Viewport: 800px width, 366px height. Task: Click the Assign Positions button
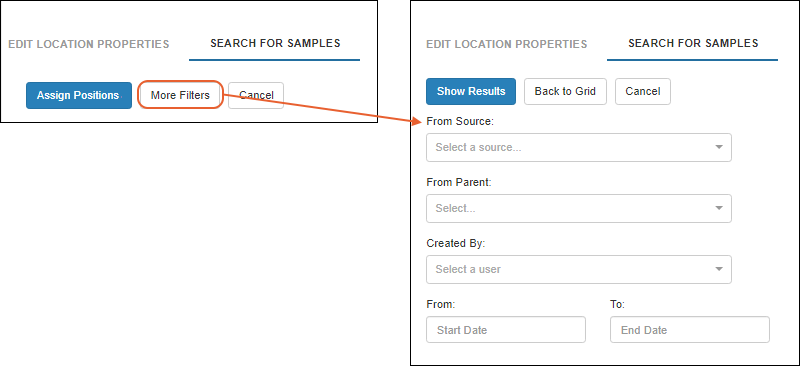[79, 95]
